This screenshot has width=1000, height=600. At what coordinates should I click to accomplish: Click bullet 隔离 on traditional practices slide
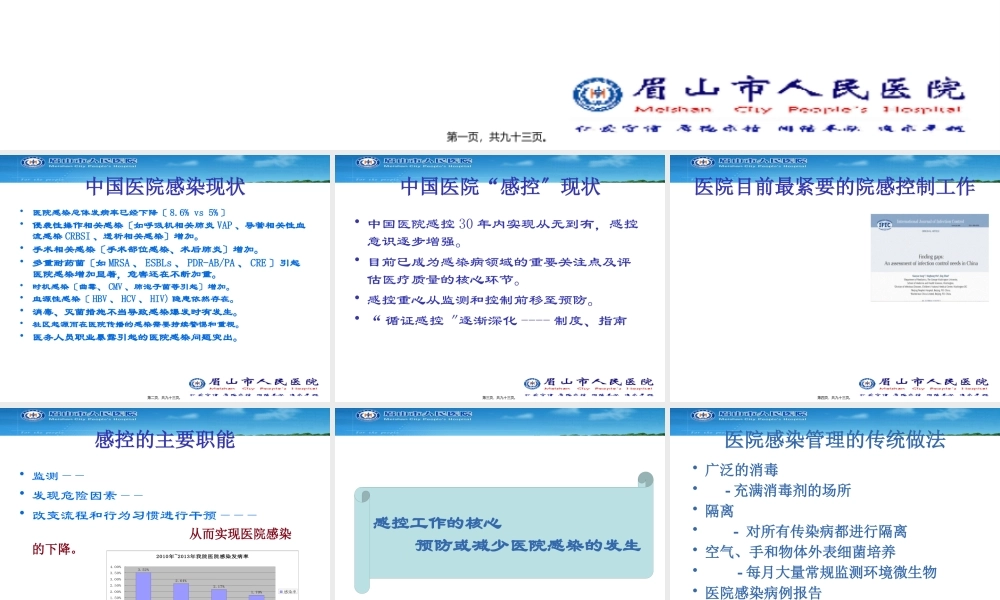coord(719,511)
